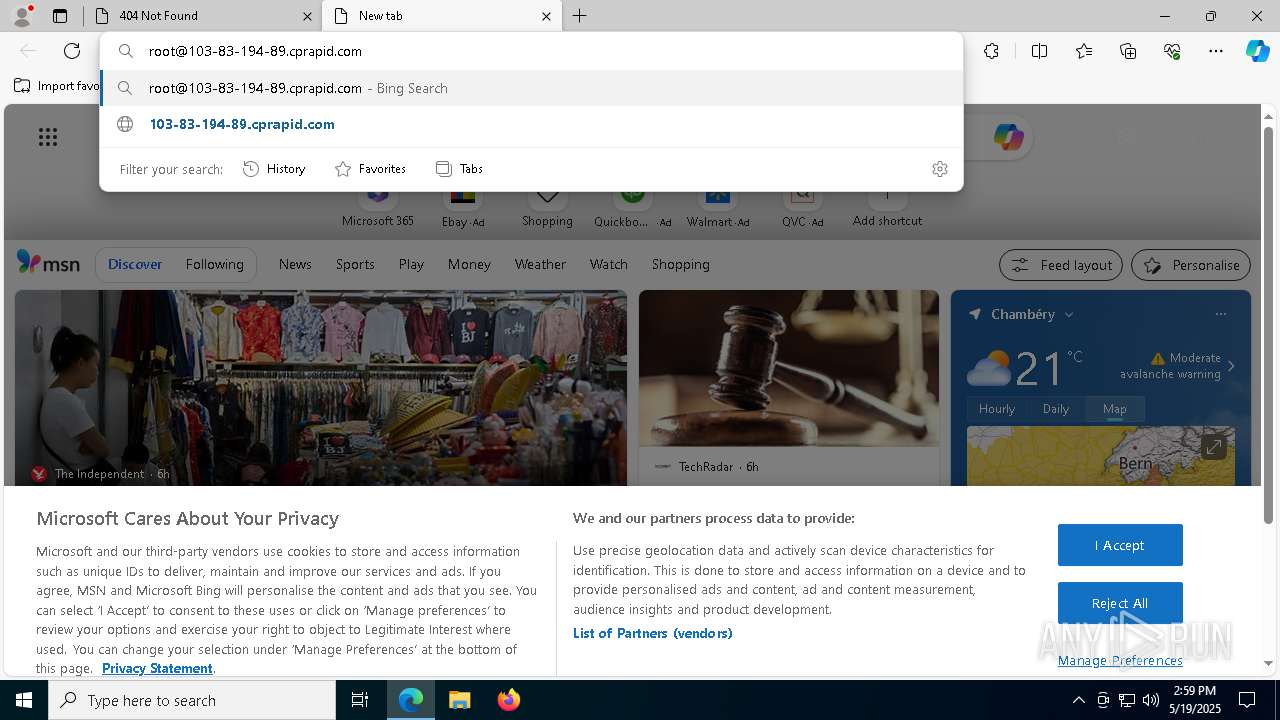Screen dimensions: 1280x720
Task: Open Manage Preferences link
Action: click(x=1120, y=660)
